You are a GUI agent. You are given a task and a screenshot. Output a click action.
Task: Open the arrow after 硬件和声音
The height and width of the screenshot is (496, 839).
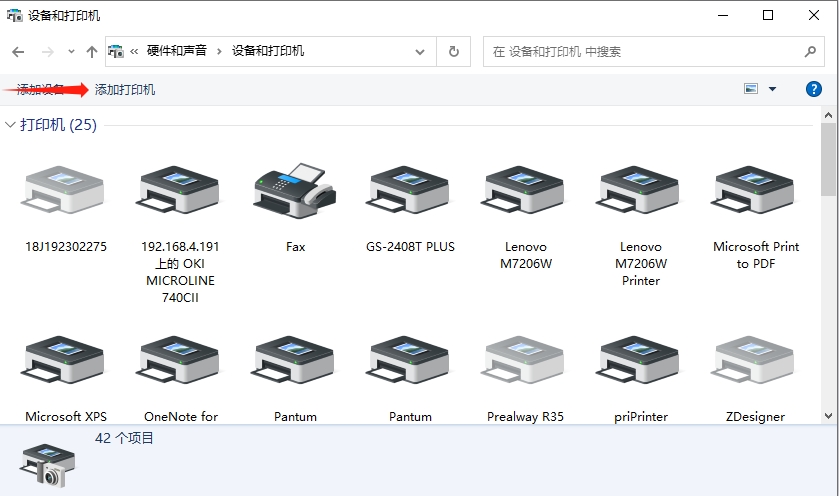click(219, 51)
